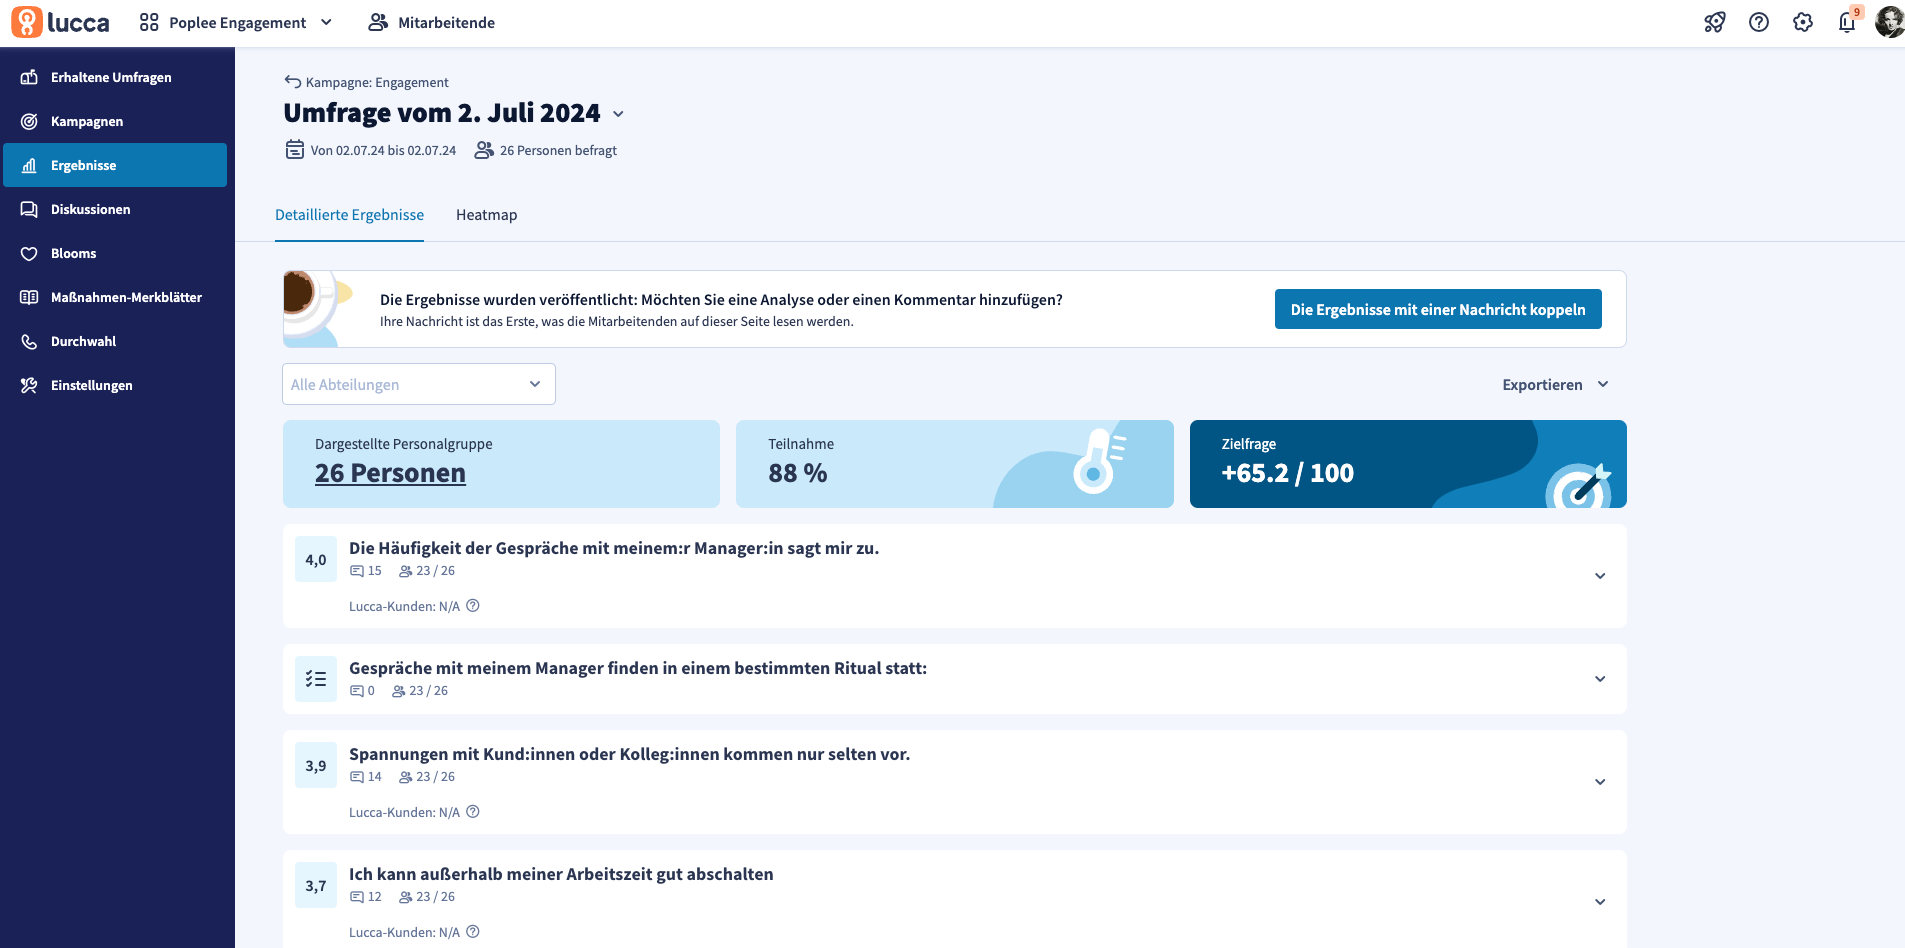Click the Lucca logo
Image resolution: width=1905 pixels, height=948 pixels.
[x=60, y=22]
